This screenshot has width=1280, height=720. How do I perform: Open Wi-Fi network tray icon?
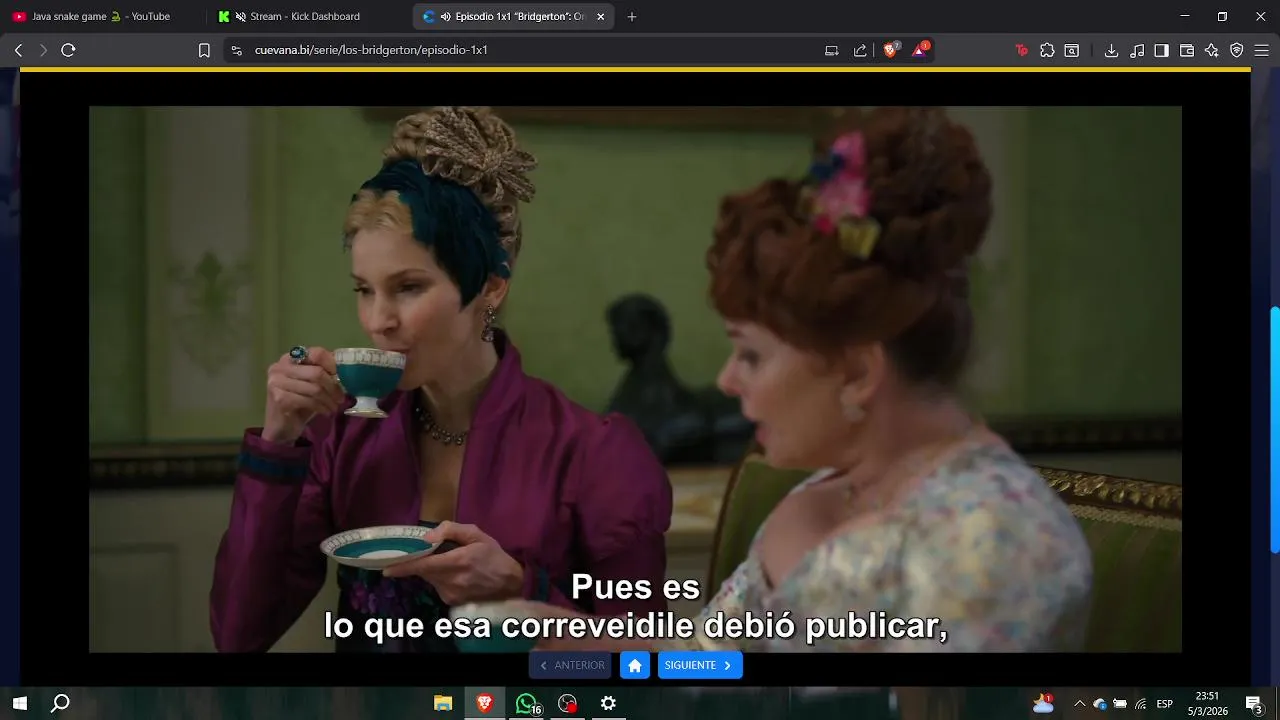(x=1140, y=704)
